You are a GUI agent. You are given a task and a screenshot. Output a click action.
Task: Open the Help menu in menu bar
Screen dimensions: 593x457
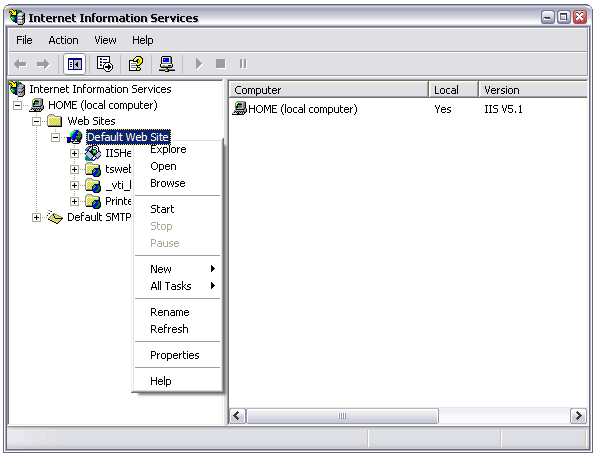tap(143, 40)
